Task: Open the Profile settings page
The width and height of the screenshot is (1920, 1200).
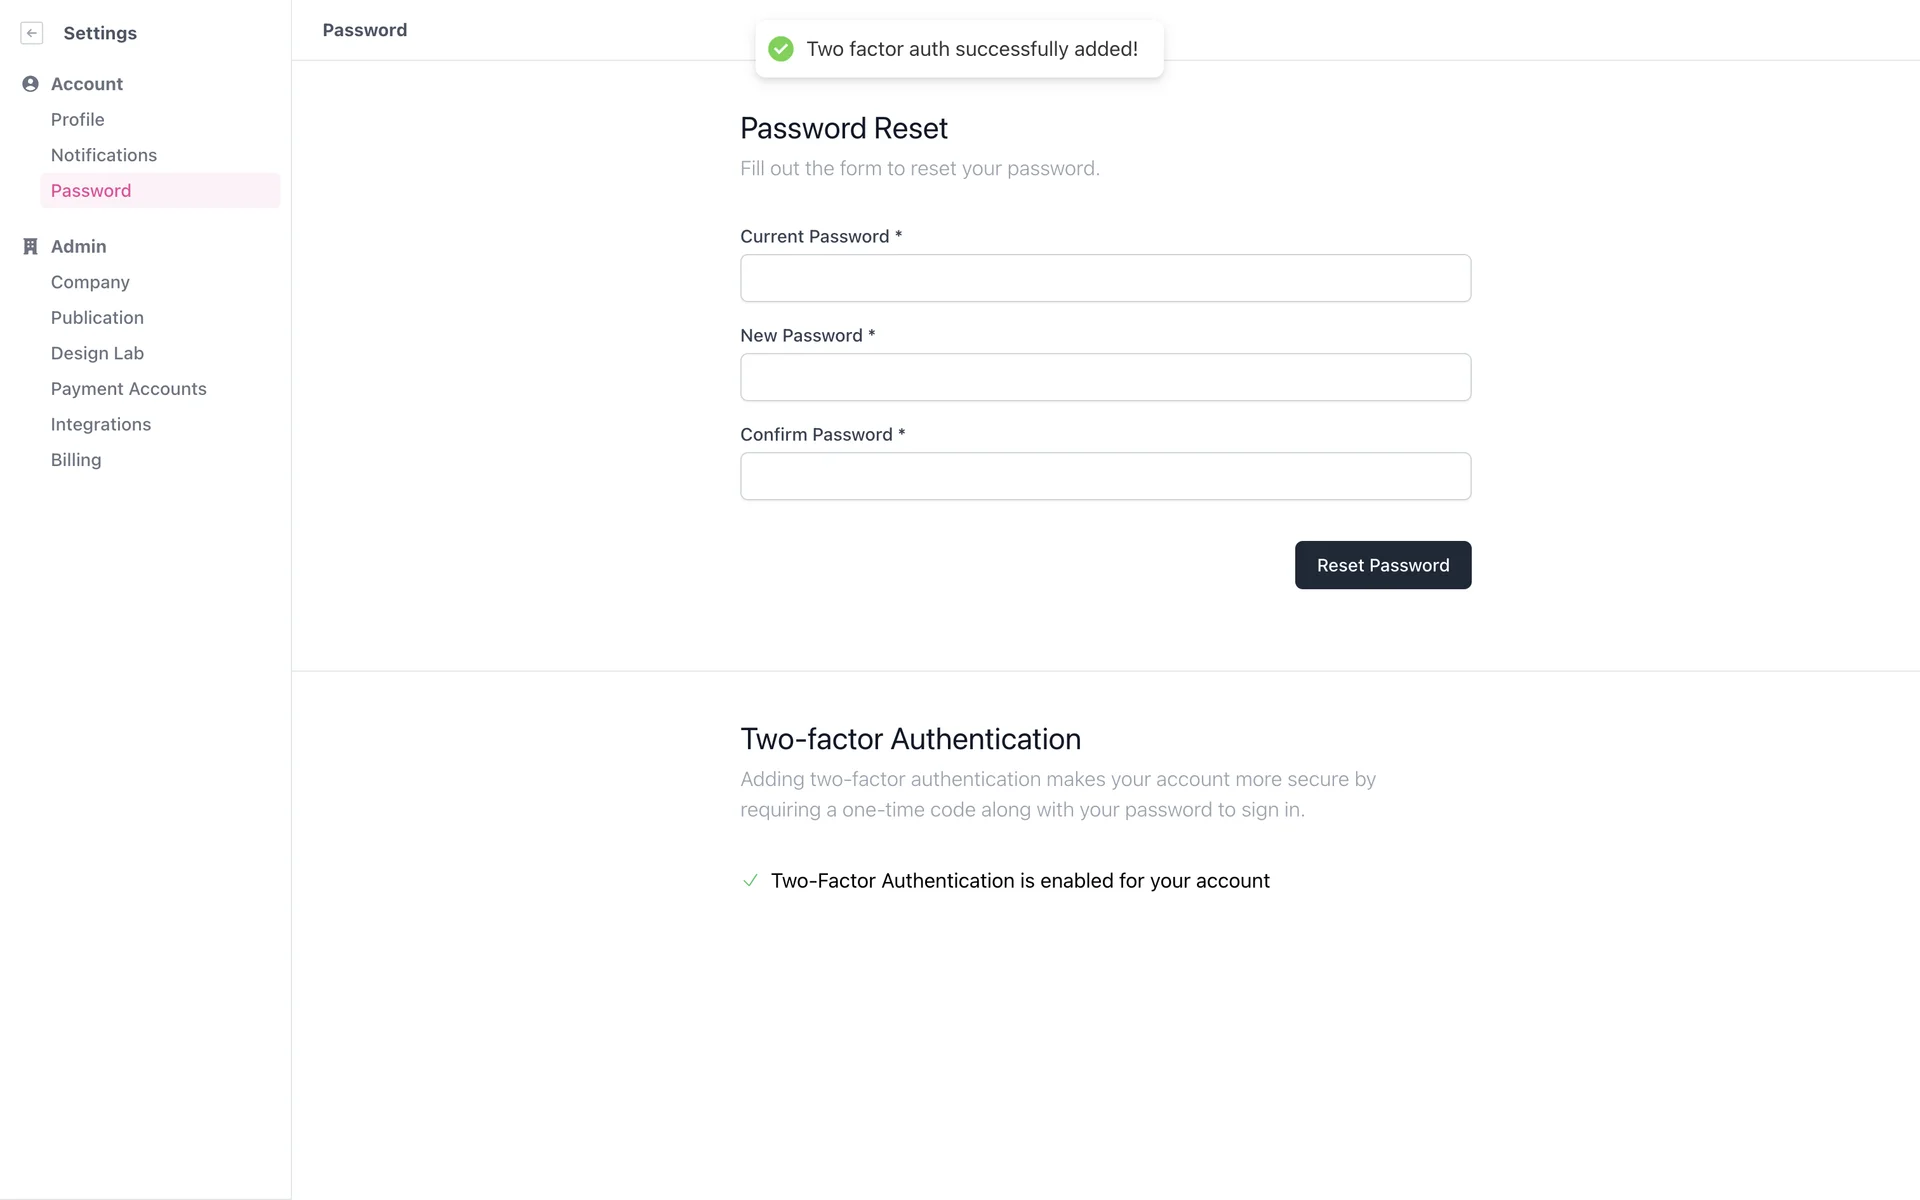Action: [x=78, y=120]
